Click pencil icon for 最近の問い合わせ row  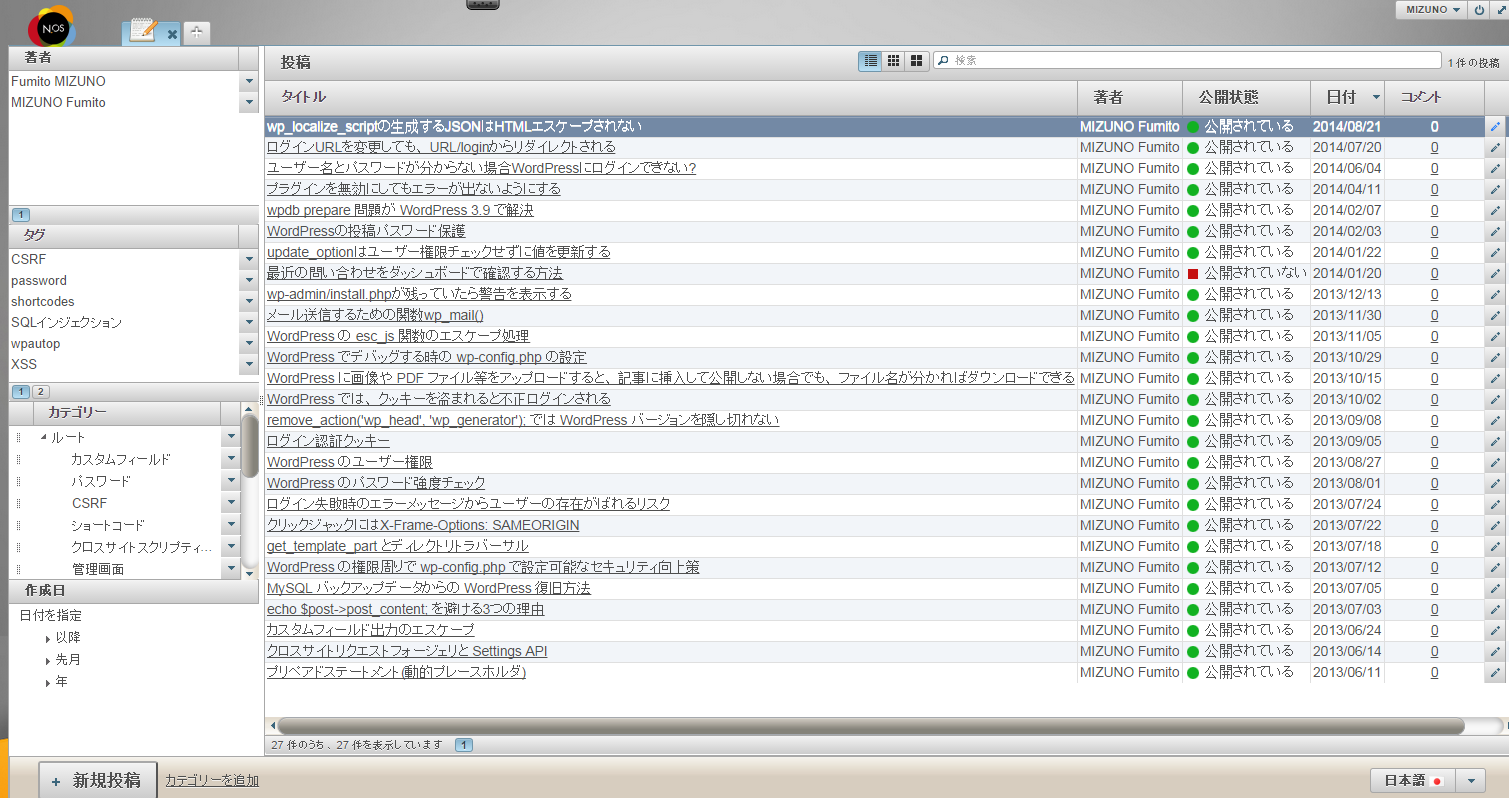1495,273
